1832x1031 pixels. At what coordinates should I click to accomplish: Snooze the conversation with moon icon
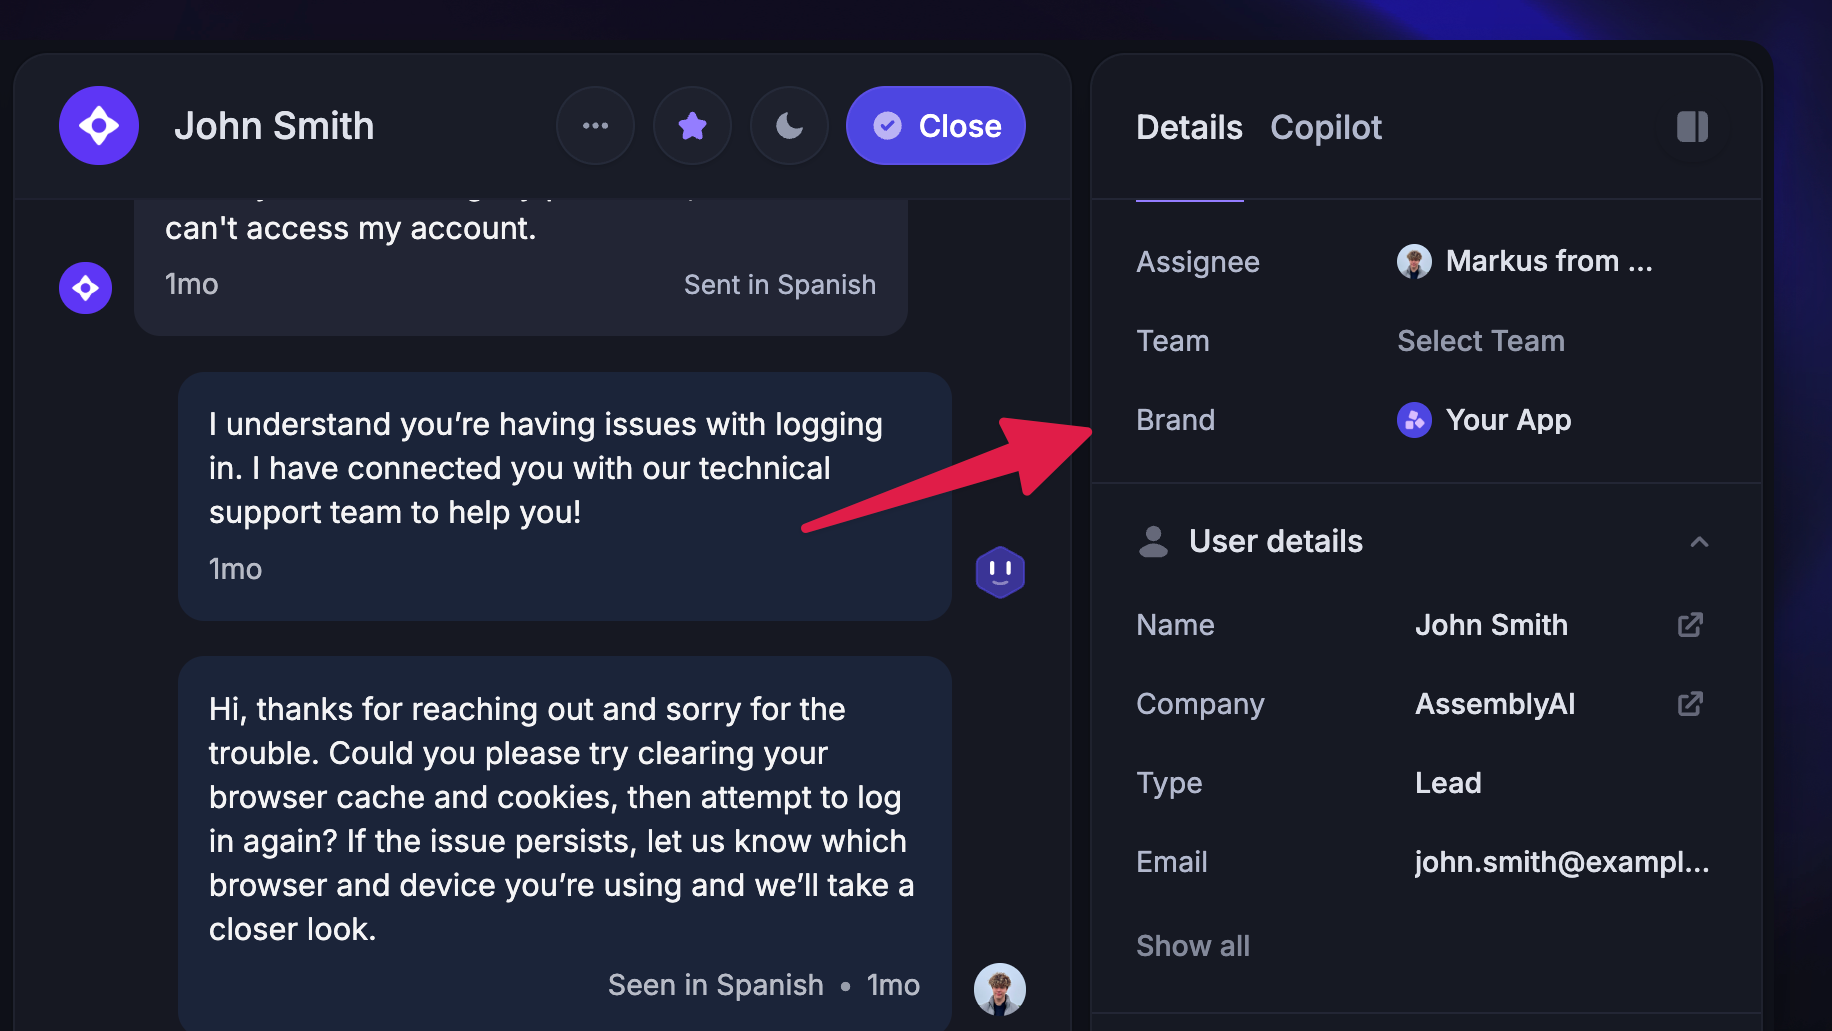click(789, 126)
